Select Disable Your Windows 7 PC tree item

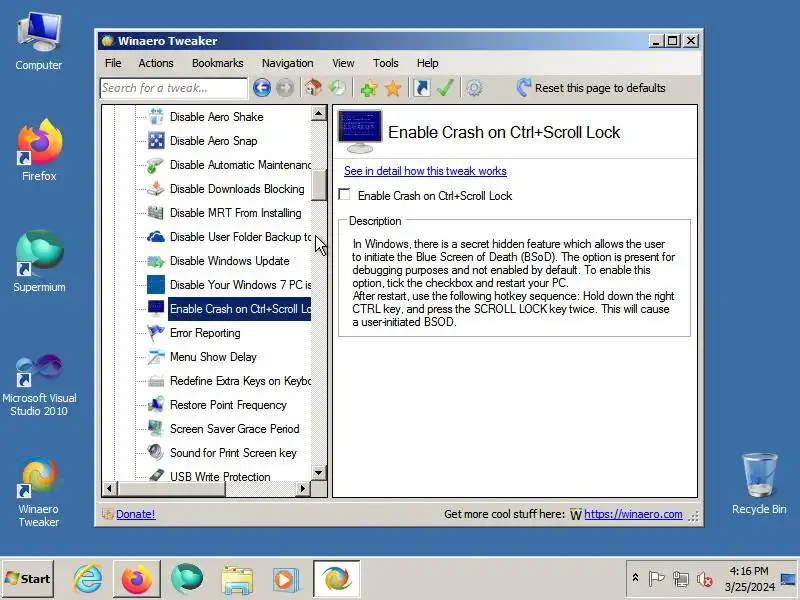(x=240, y=285)
